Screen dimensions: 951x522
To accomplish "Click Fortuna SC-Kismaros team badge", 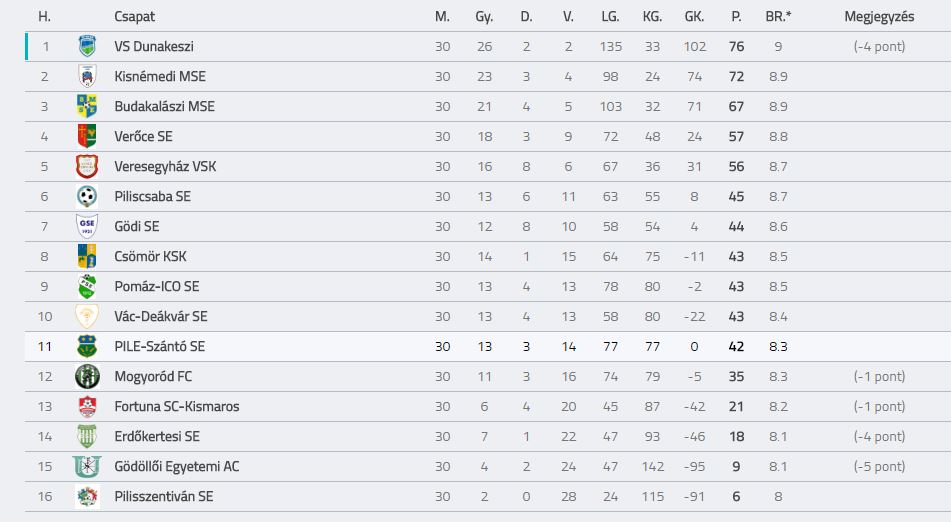I will coord(87,406).
